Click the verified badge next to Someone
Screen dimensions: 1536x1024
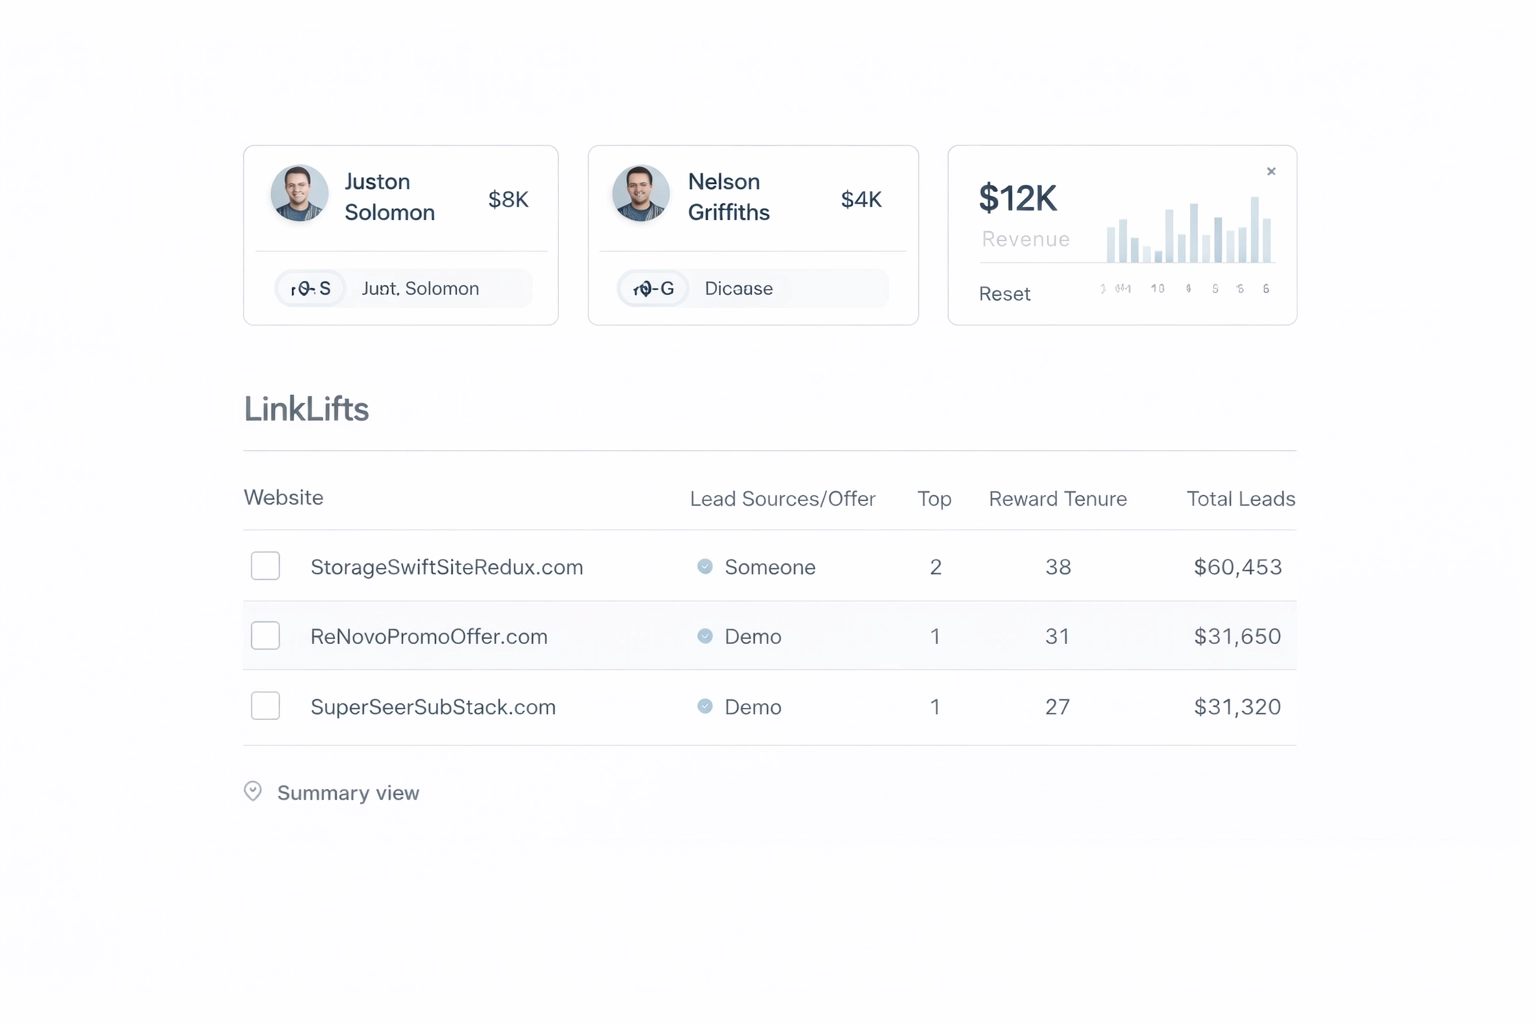707,566
